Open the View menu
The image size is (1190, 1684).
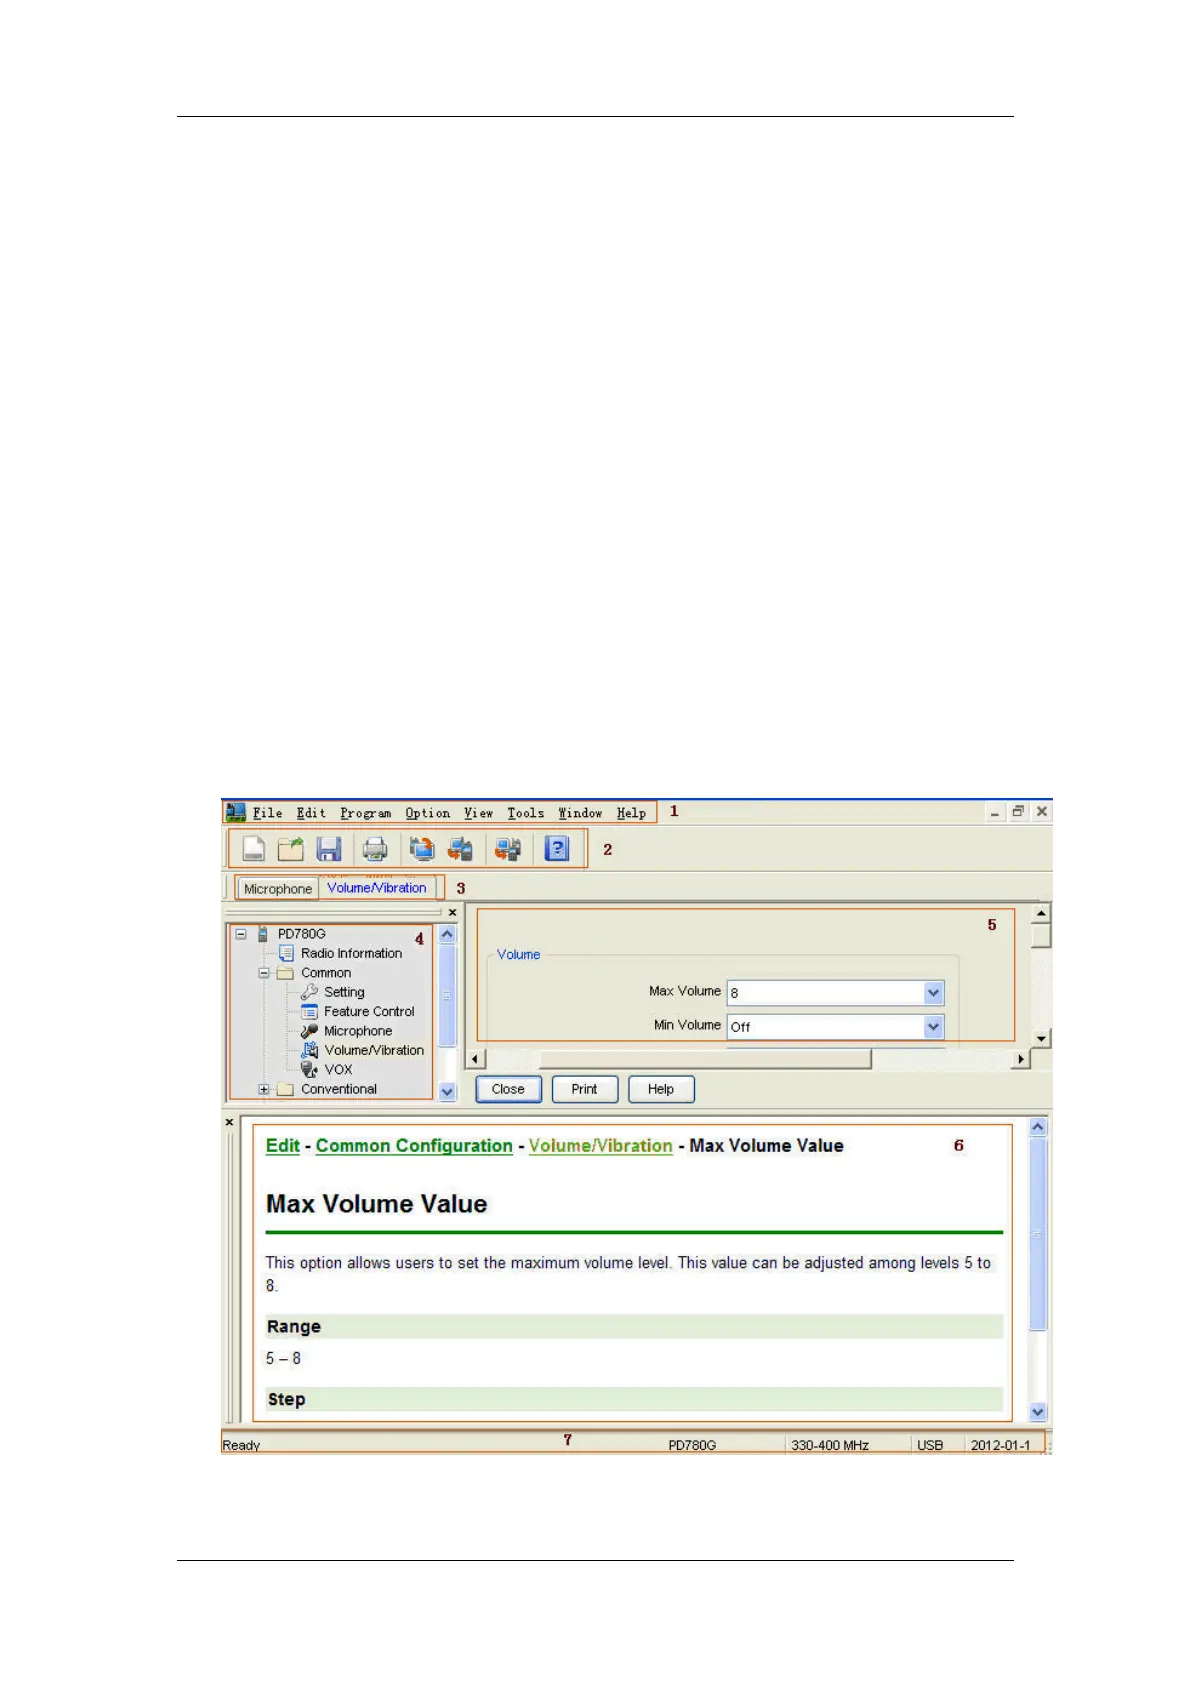tap(479, 813)
